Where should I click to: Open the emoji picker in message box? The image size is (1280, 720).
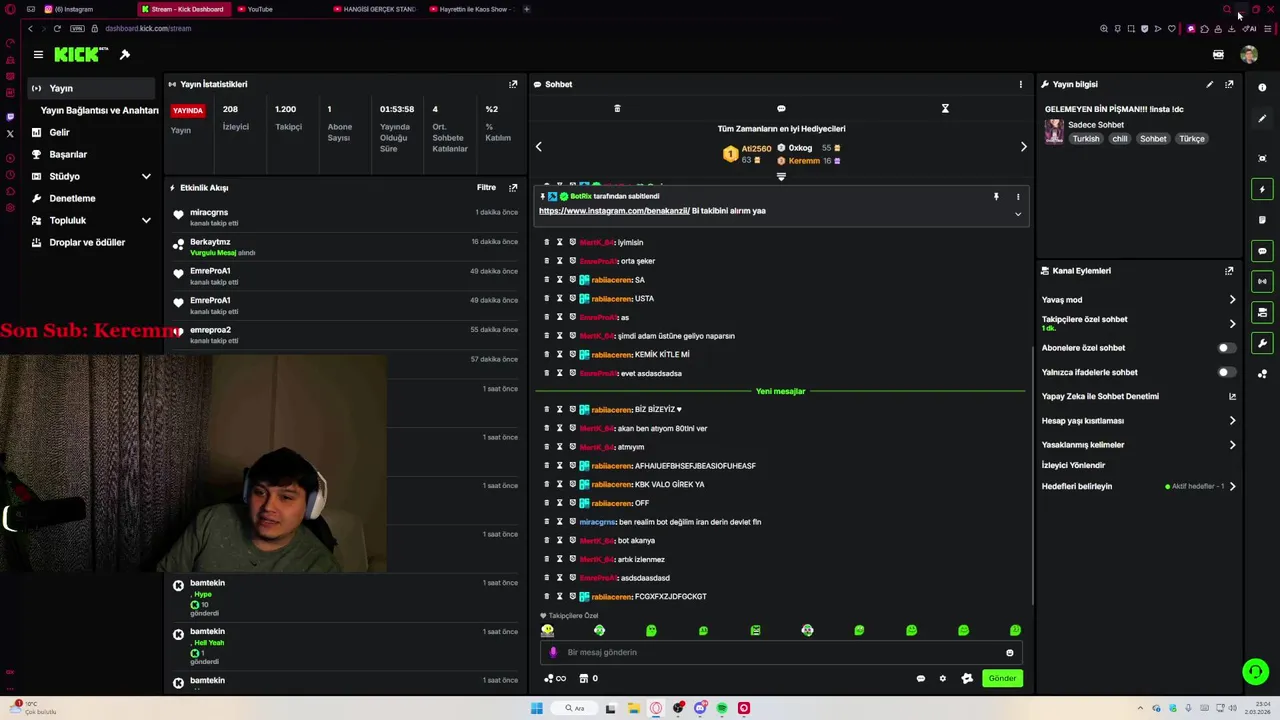[1009, 653]
